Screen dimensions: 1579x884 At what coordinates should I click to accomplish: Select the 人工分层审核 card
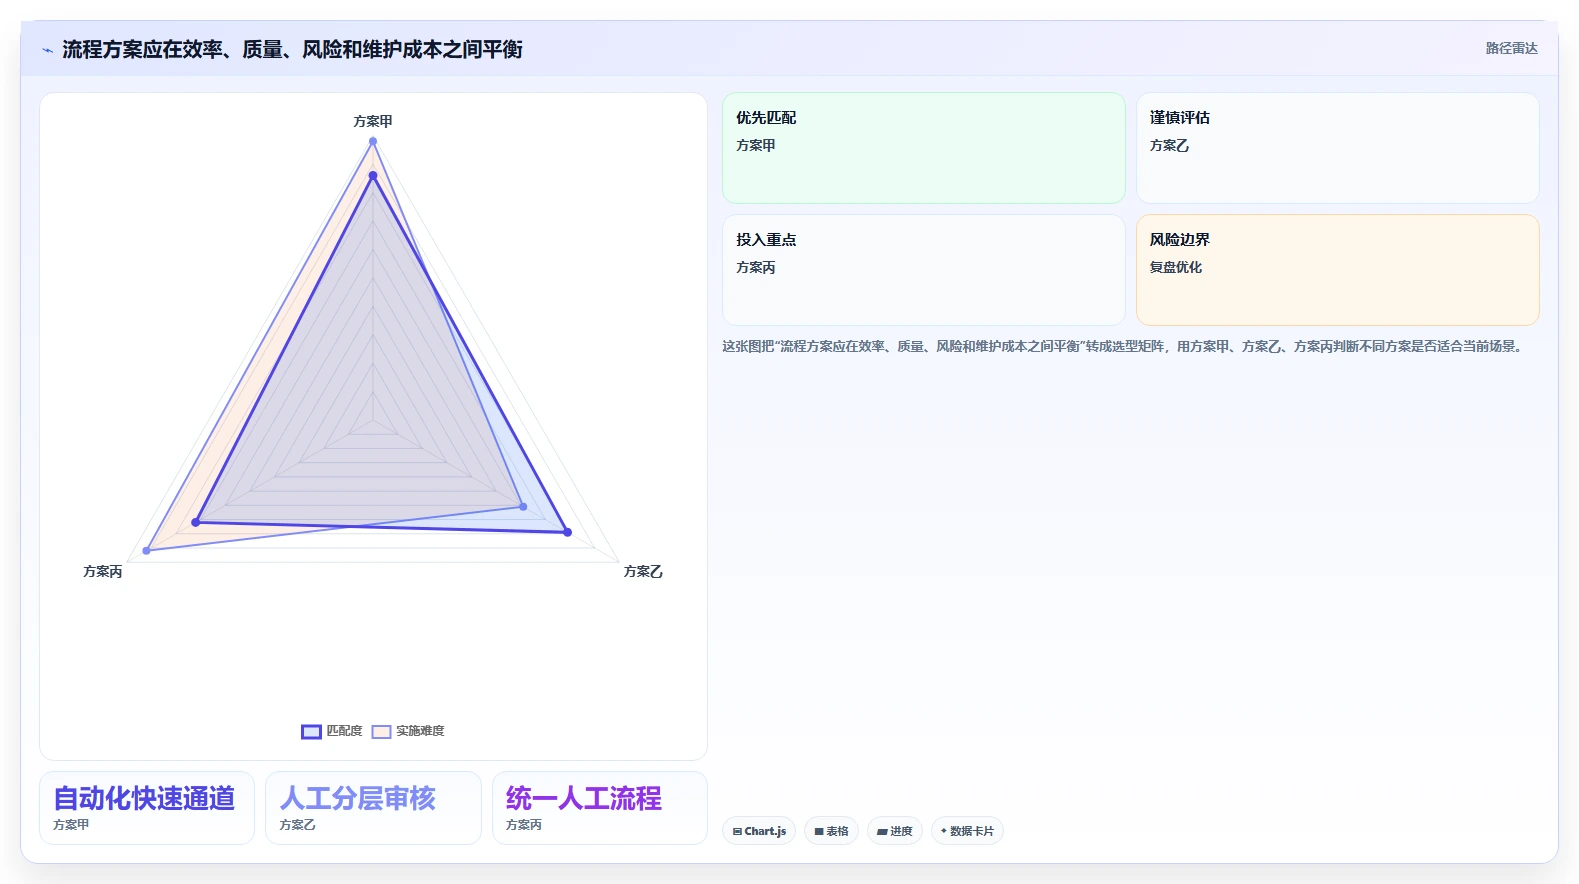point(373,808)
